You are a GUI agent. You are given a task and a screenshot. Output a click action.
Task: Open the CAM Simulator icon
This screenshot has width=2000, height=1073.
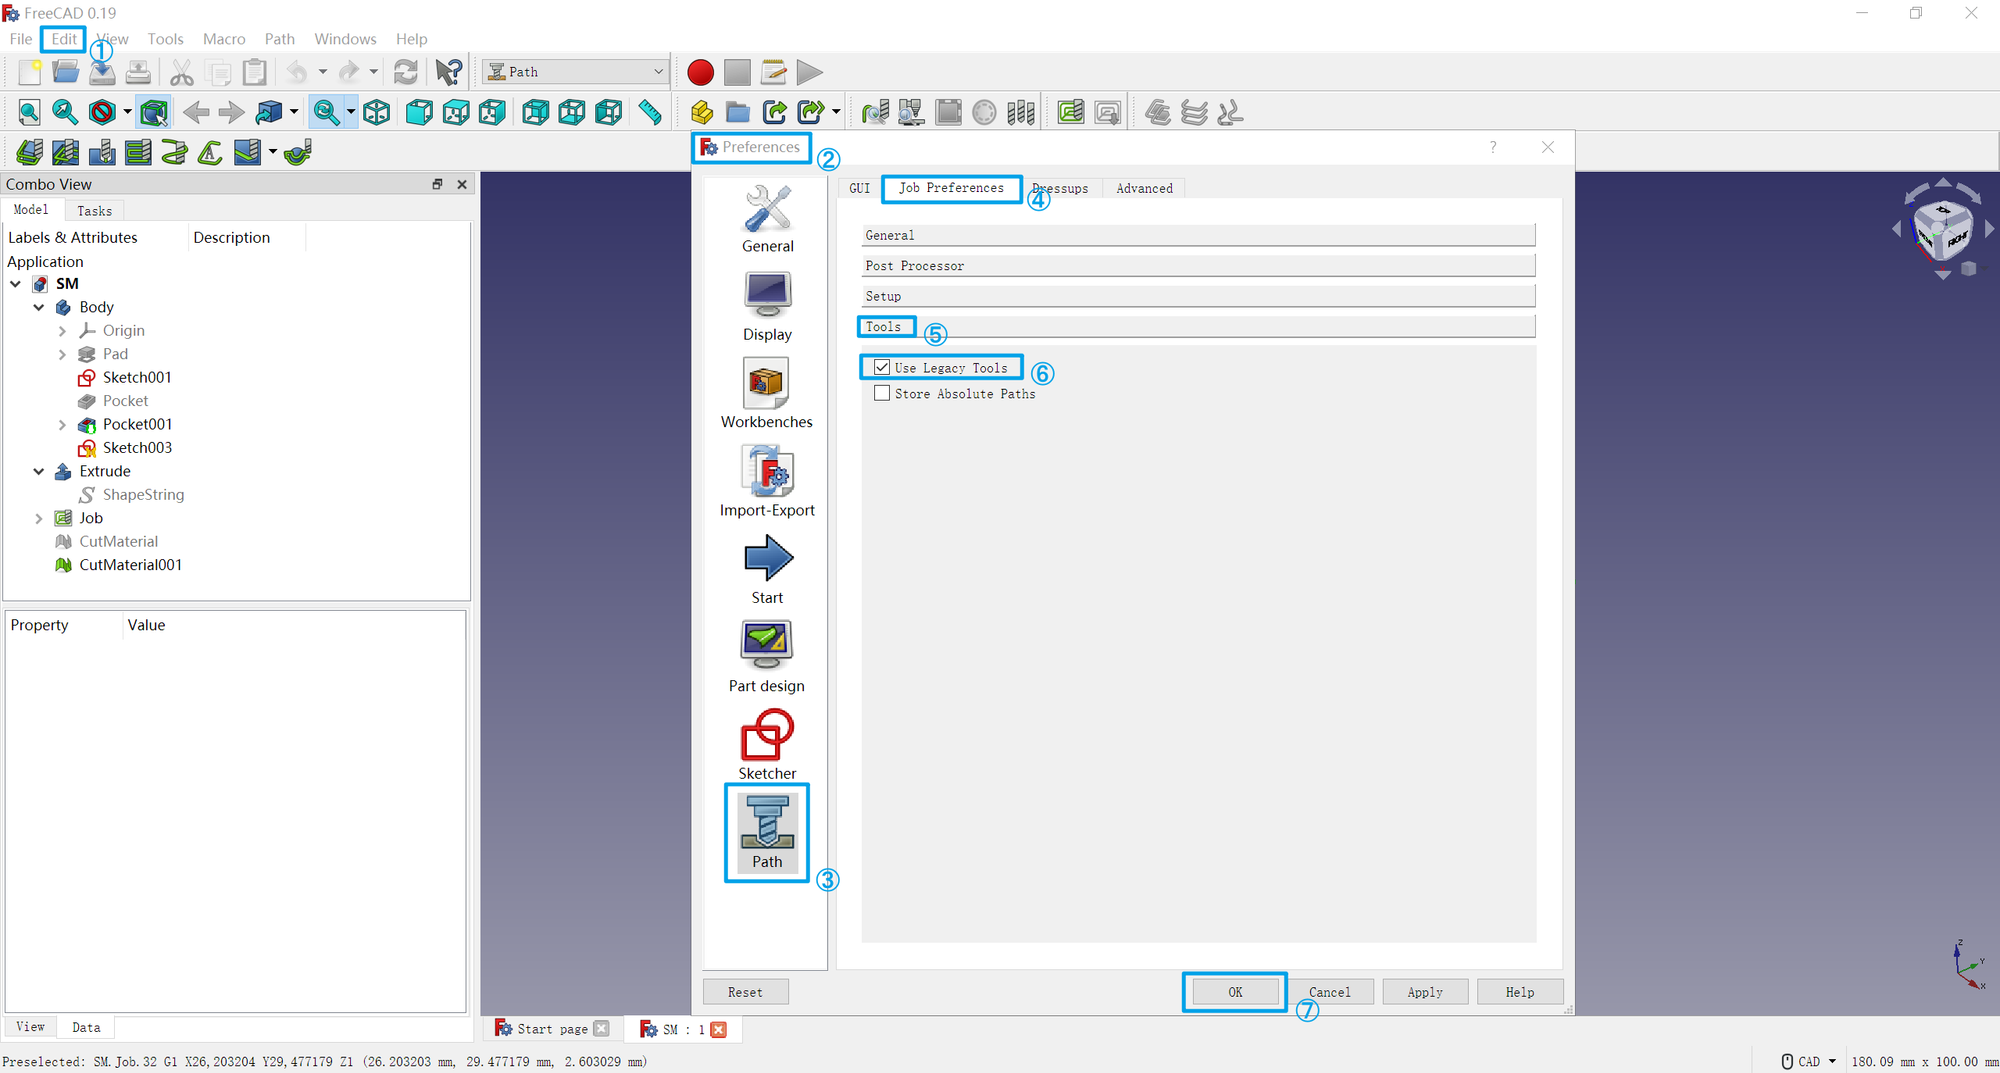click(x=911, y=112)
